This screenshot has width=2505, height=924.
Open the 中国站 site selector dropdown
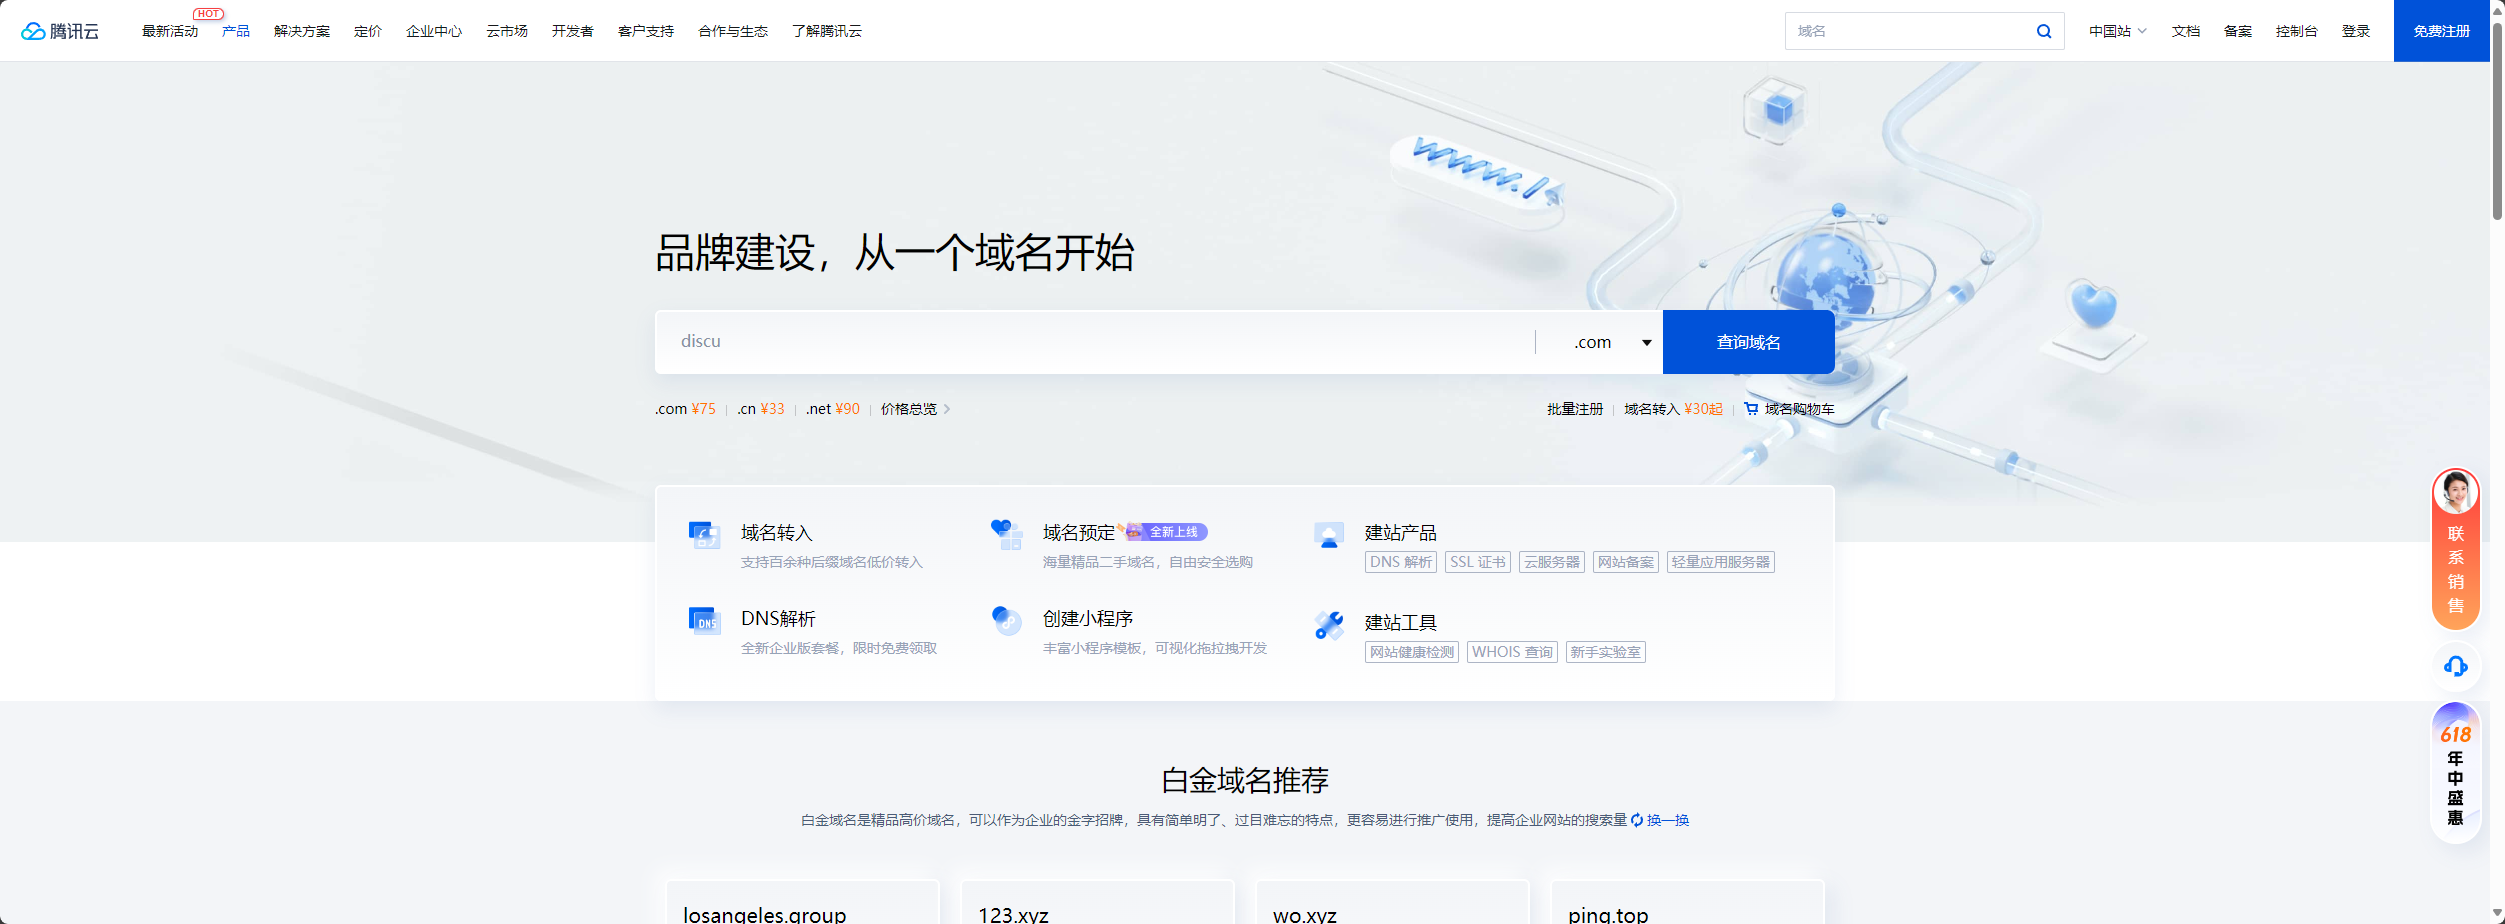2116,30
